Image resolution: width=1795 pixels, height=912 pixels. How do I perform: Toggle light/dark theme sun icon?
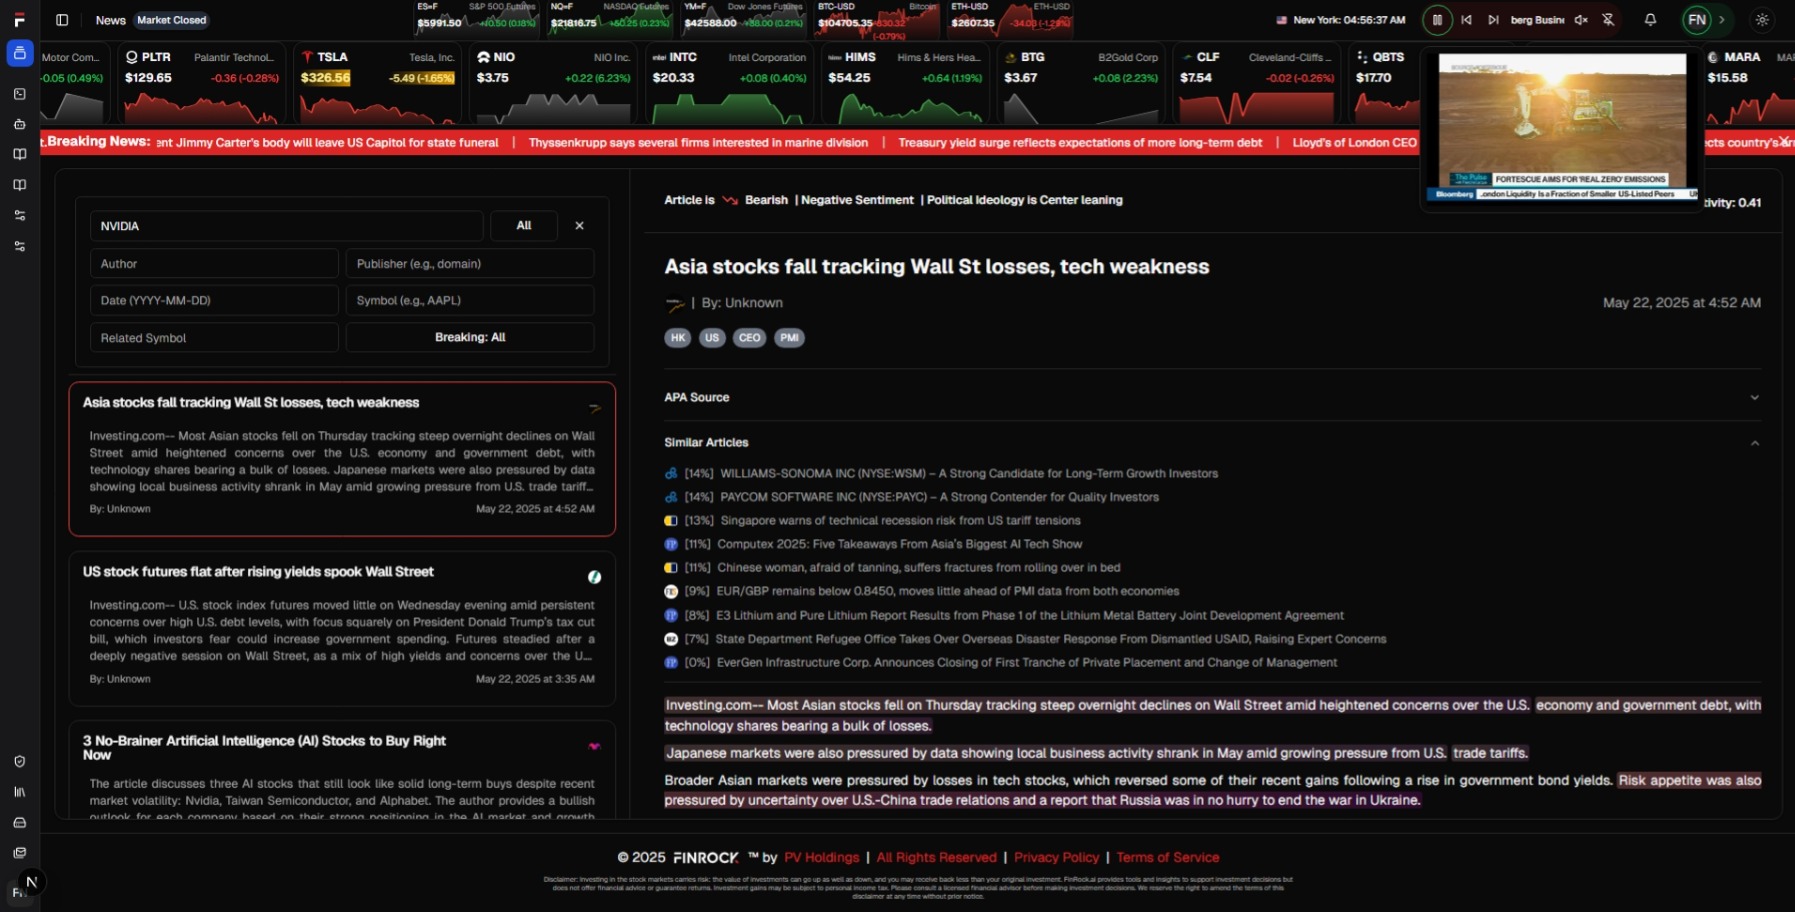coord(1762,20)
